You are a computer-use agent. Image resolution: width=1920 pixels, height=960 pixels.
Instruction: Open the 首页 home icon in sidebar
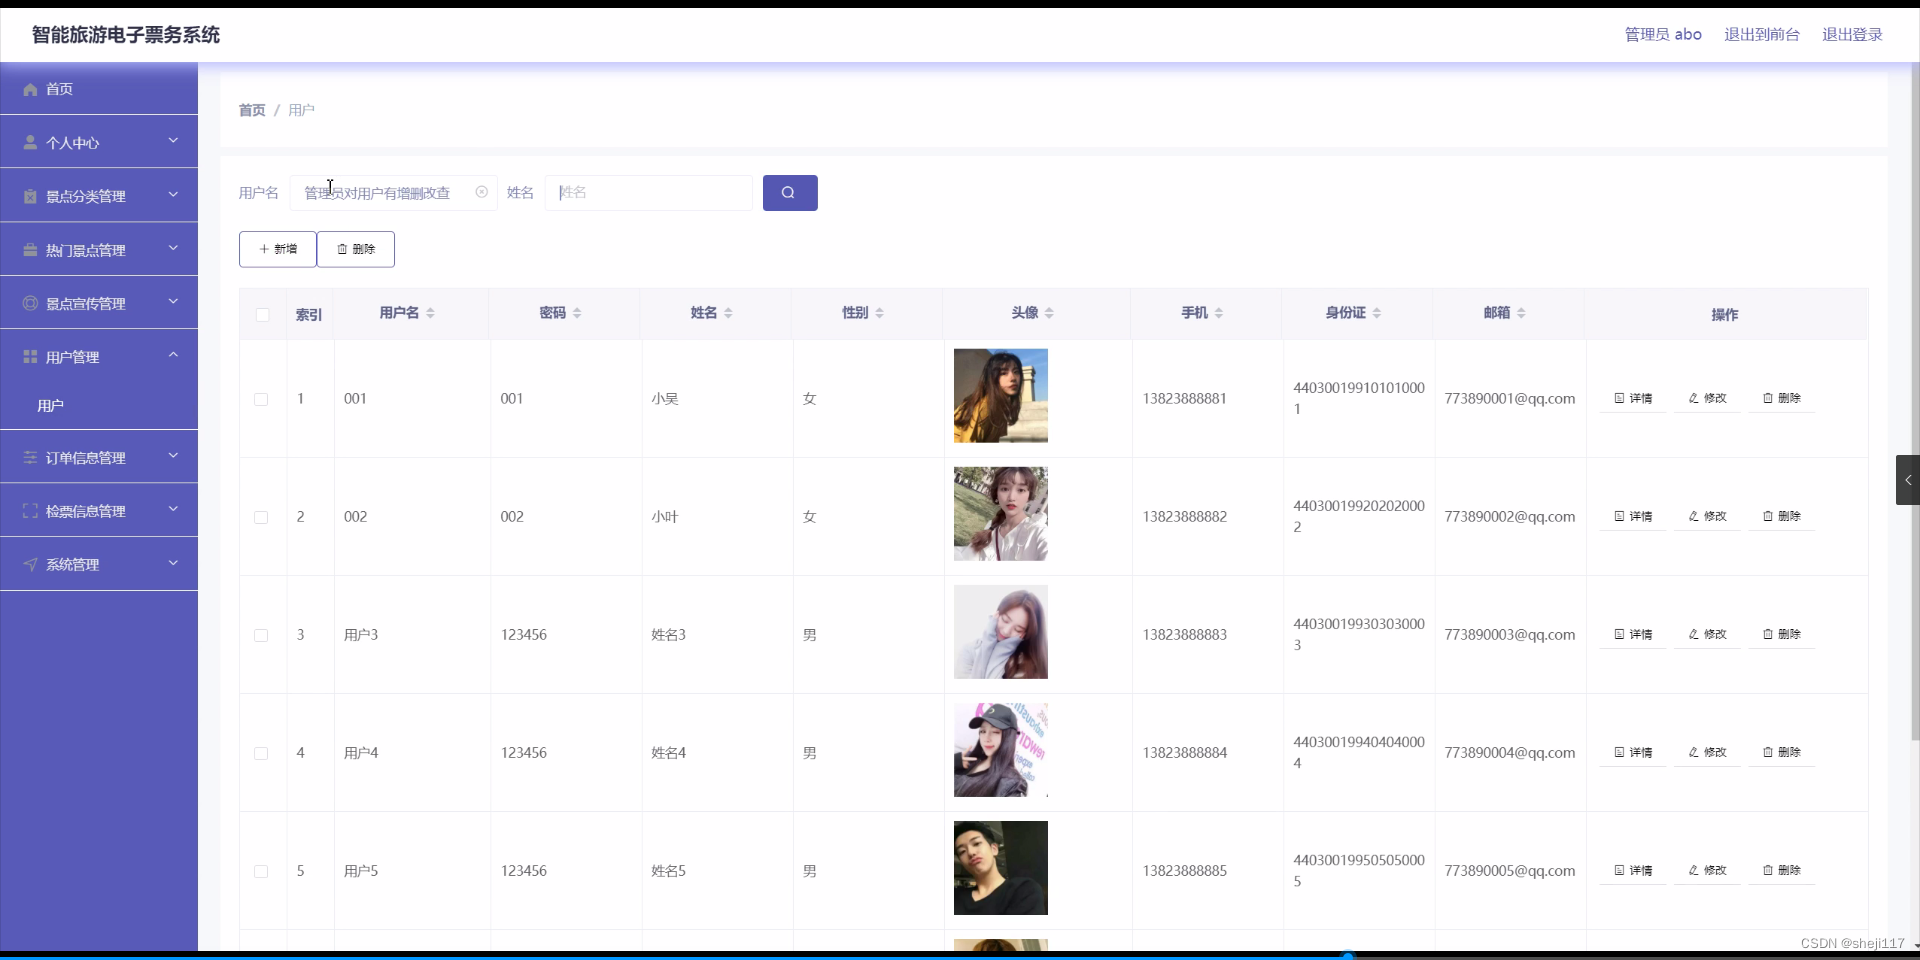click(30, 89)
